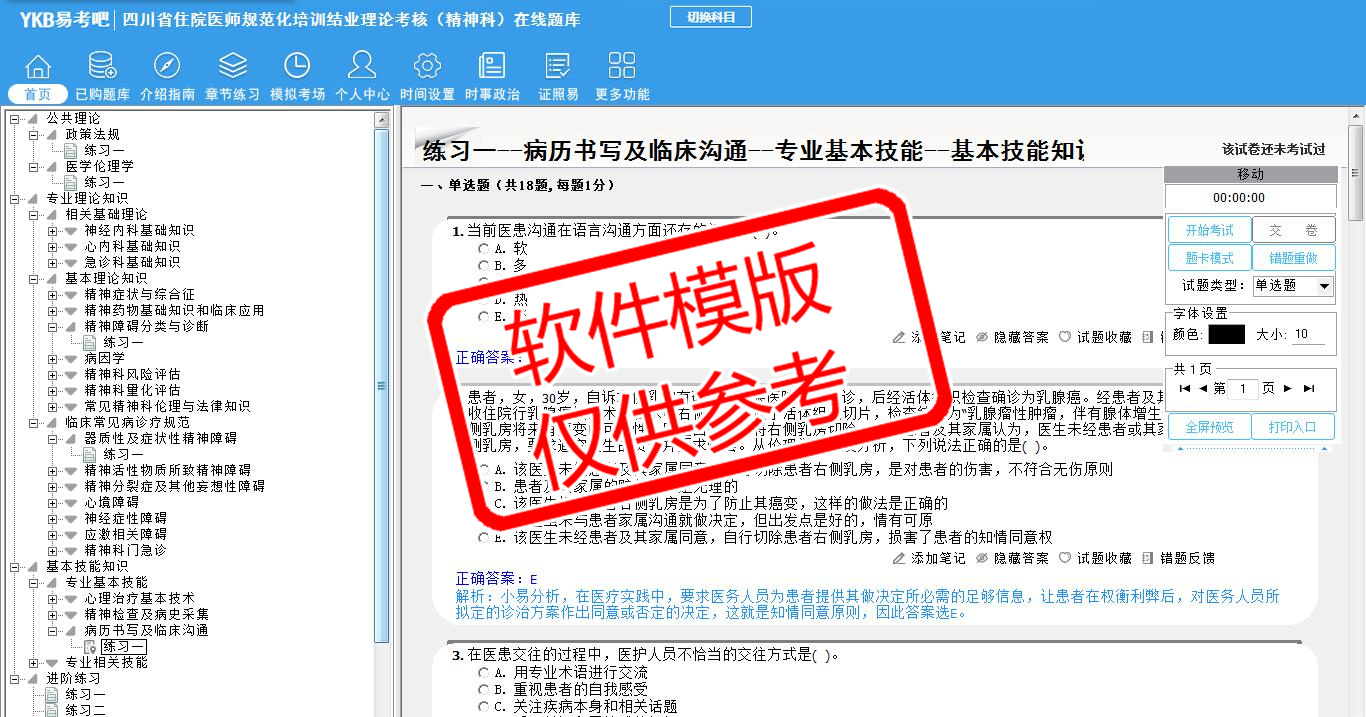Click 试题收藏 heart icon for question 2
Screen dimensions: 1366x717
[1065, 558]
